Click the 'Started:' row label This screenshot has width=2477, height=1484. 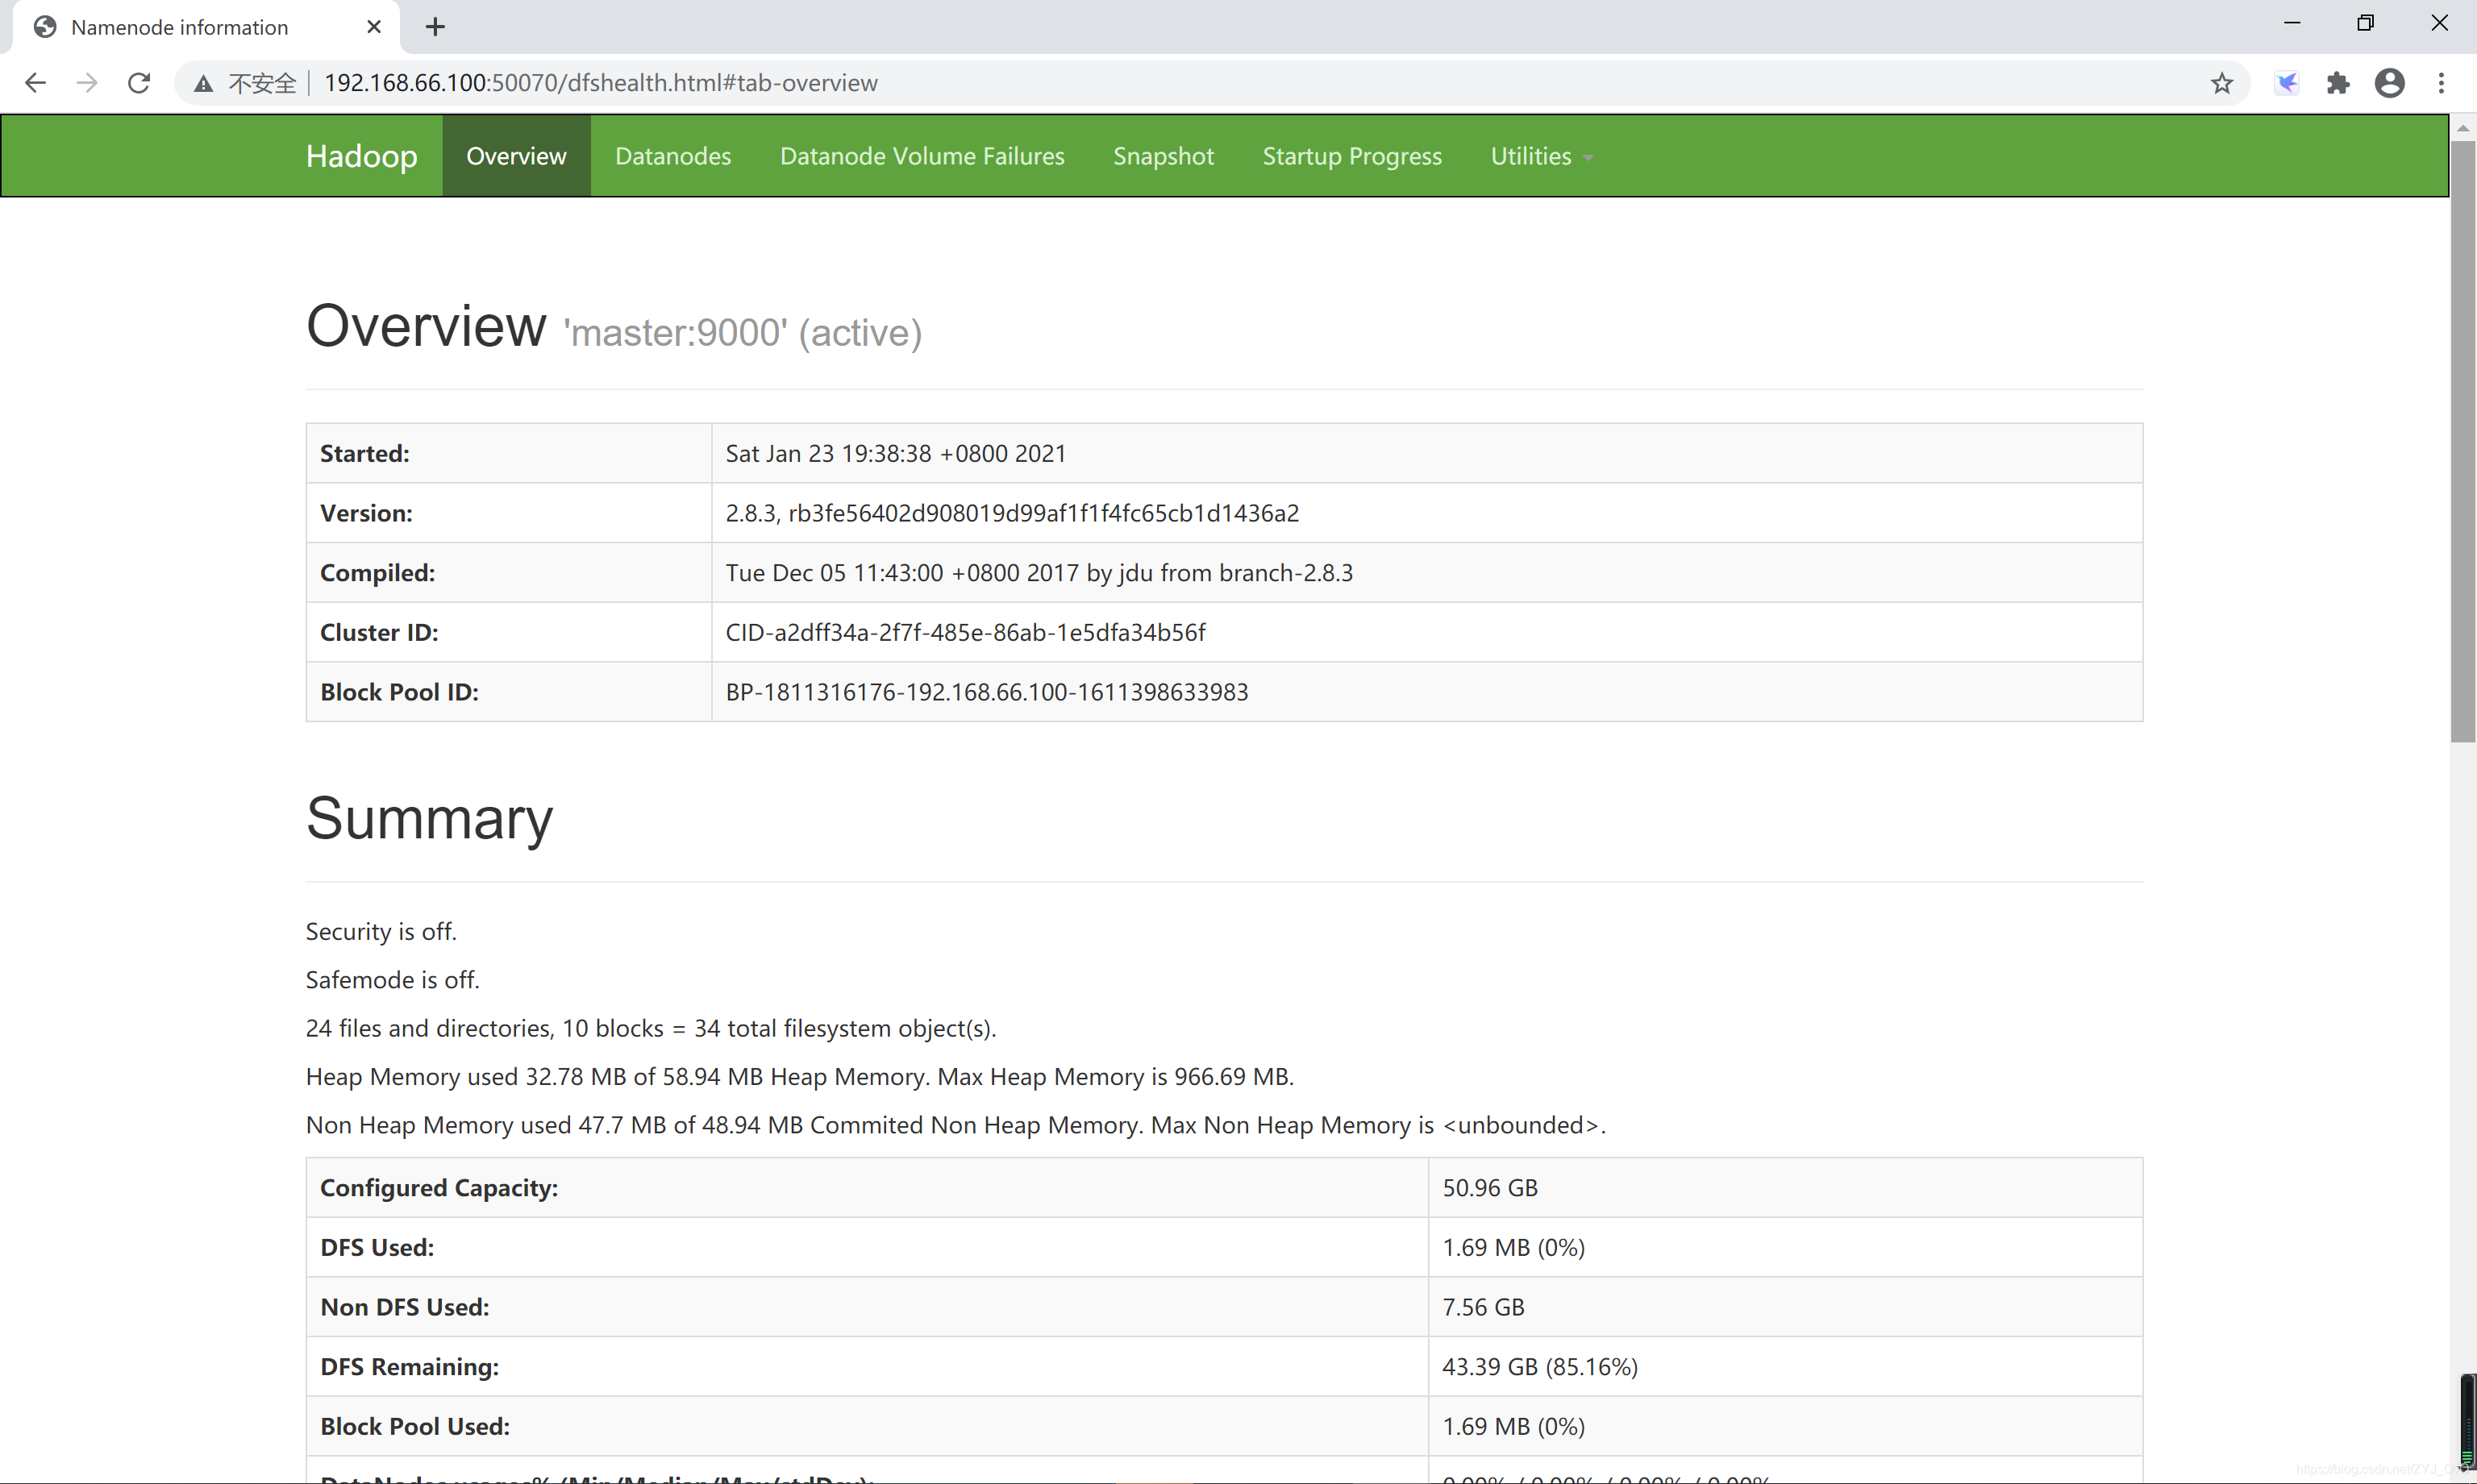365,454
